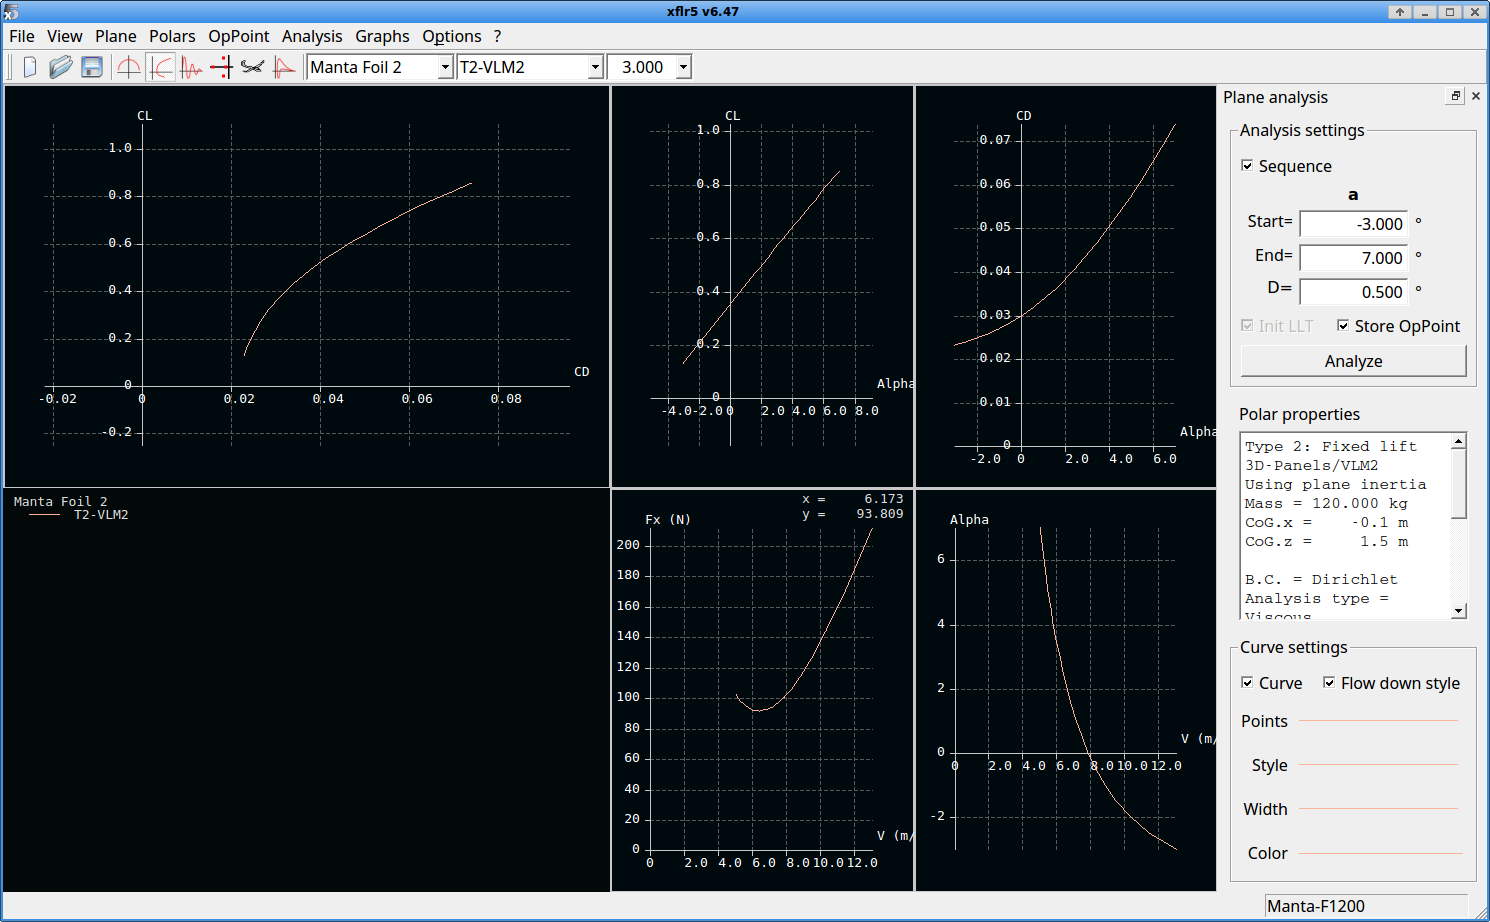Create a new project with the blank-page icon
This screenshot has width=1490, height=922.
pyautogui.click(x=30, y=67)
